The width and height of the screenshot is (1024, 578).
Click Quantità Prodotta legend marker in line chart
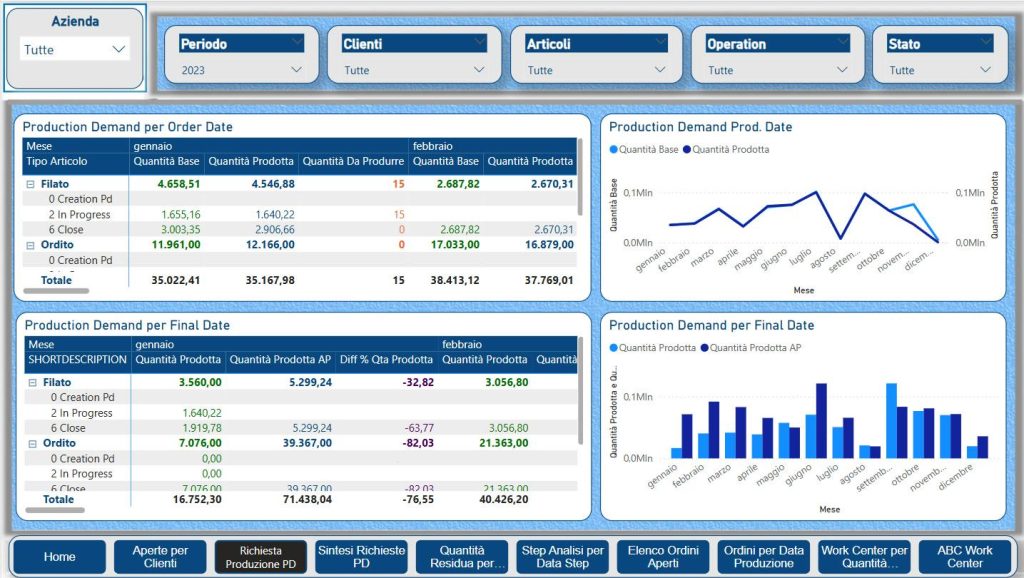pos(688,150)
